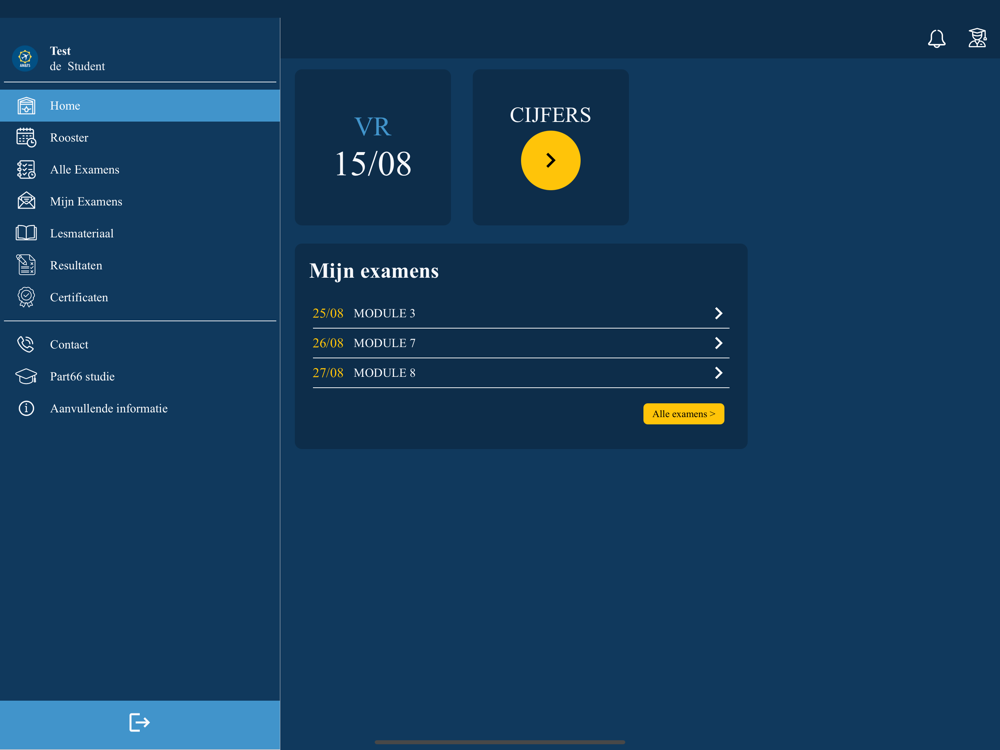
Task: Click the CIJFERS card title
Action: tap(550, 115)
